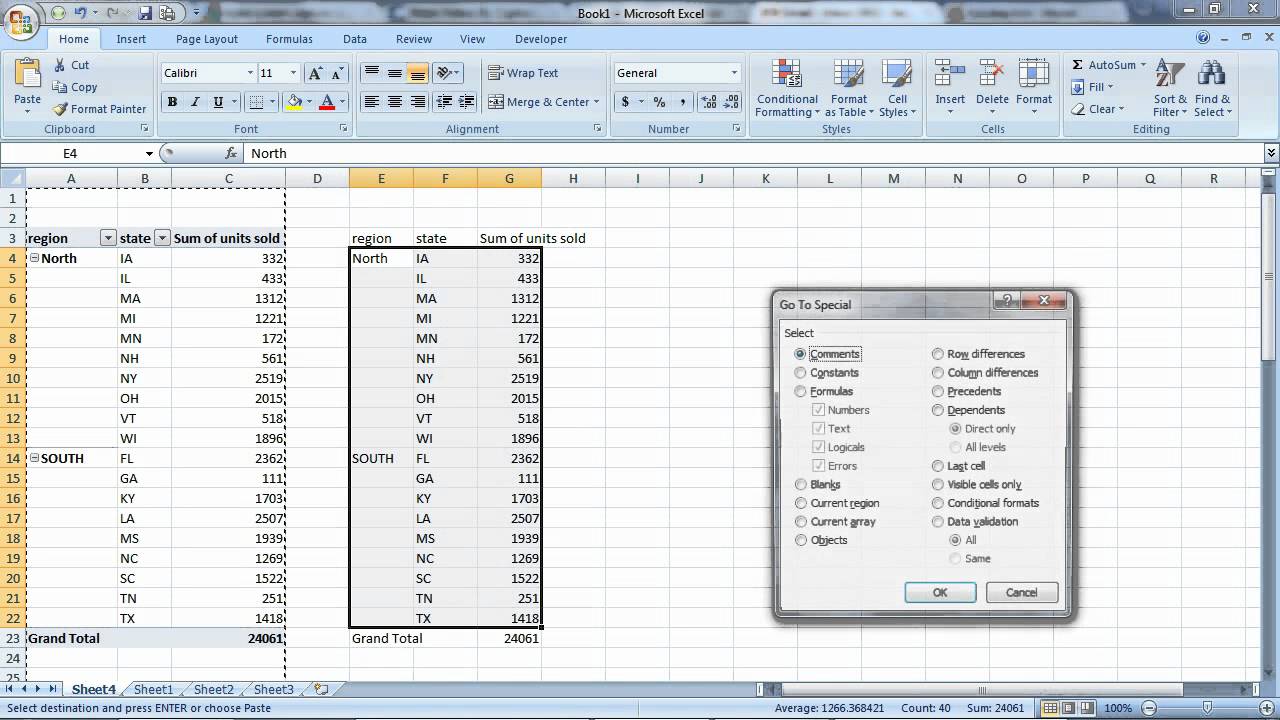Open the region column filter dropdown

pyautogui.click(x=108, y=238)
